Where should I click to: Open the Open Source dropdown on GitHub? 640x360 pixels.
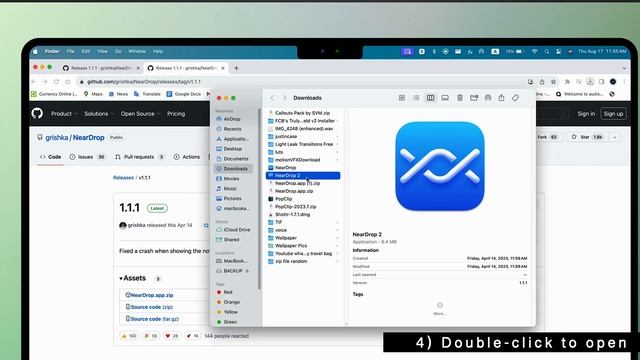pyautogui.click(x=140, y=114)
